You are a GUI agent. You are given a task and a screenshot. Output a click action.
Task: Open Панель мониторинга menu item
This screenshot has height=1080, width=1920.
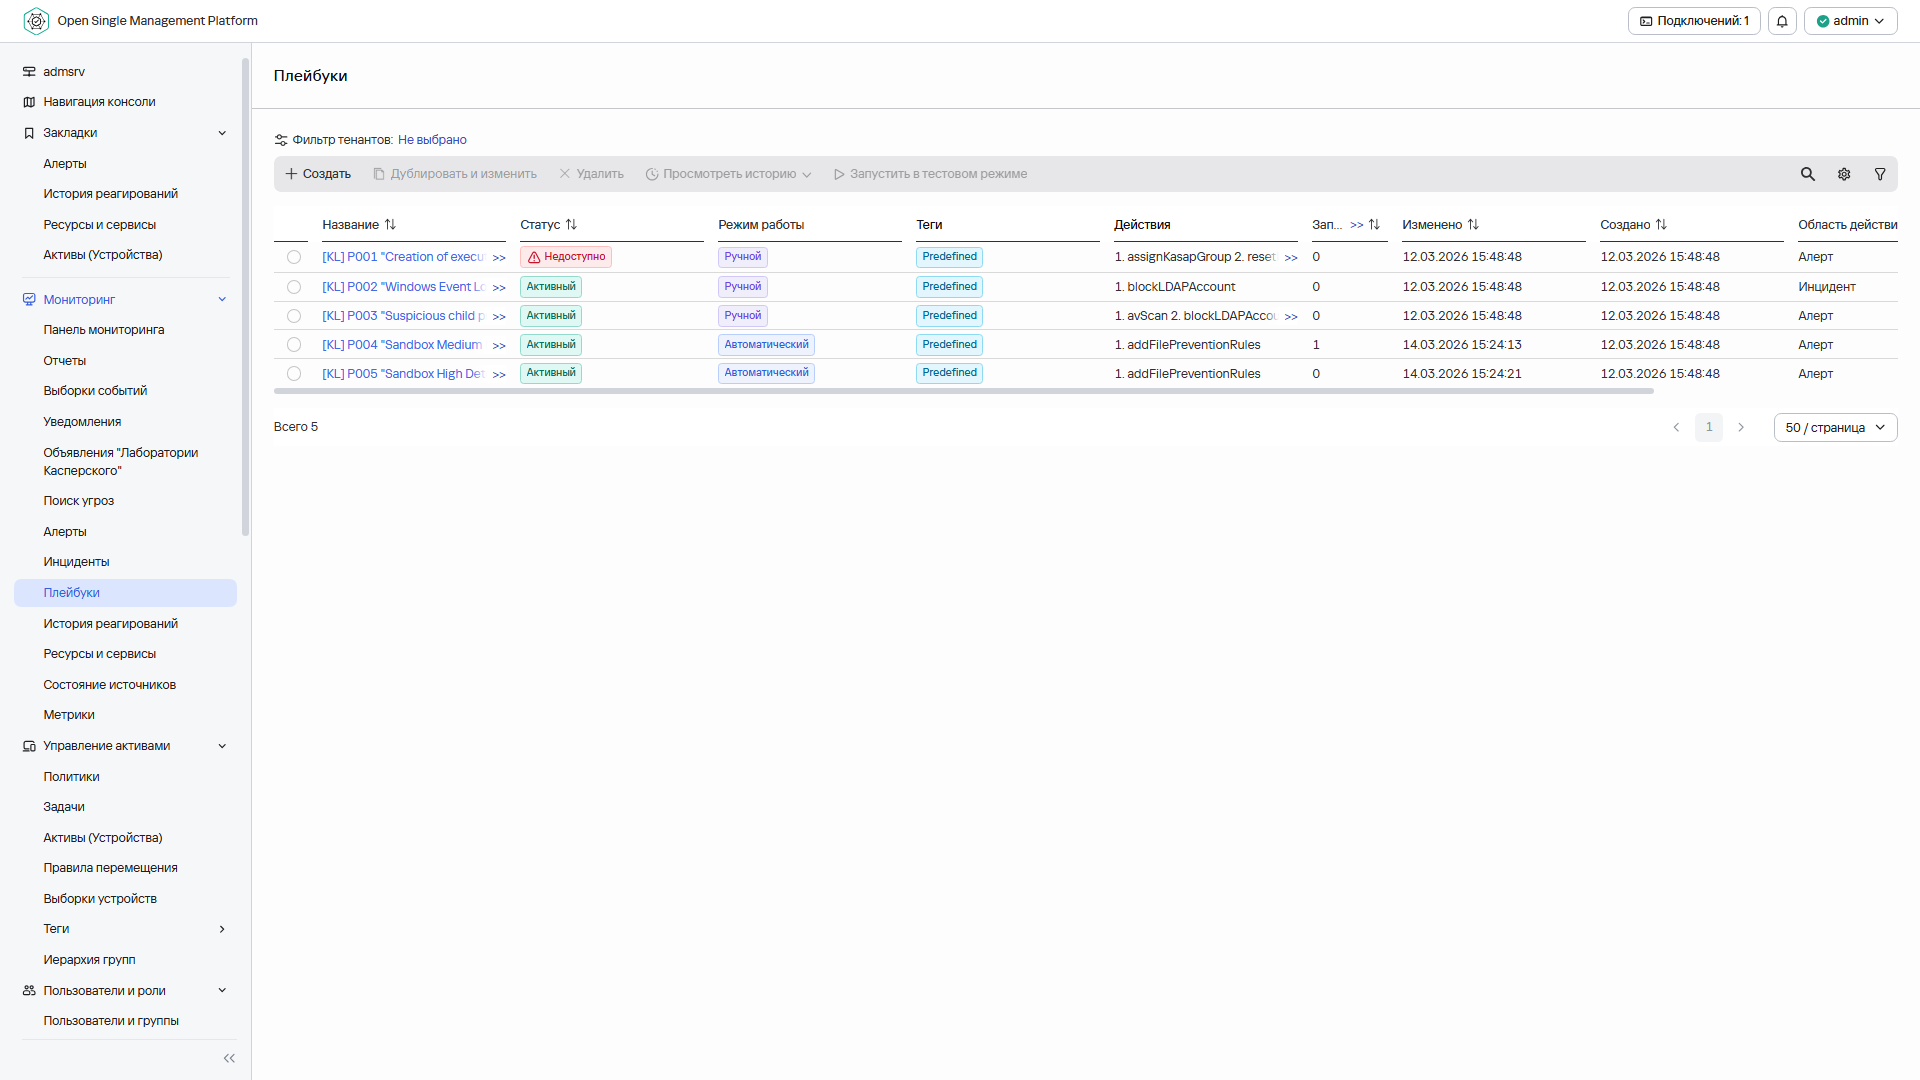click(x=103, y=330)
